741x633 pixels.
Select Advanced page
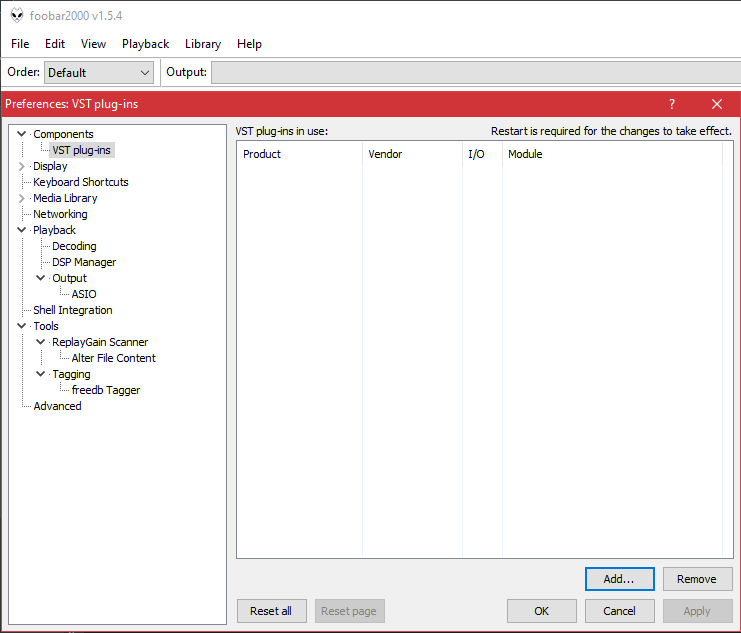click(x=57, y=406)
